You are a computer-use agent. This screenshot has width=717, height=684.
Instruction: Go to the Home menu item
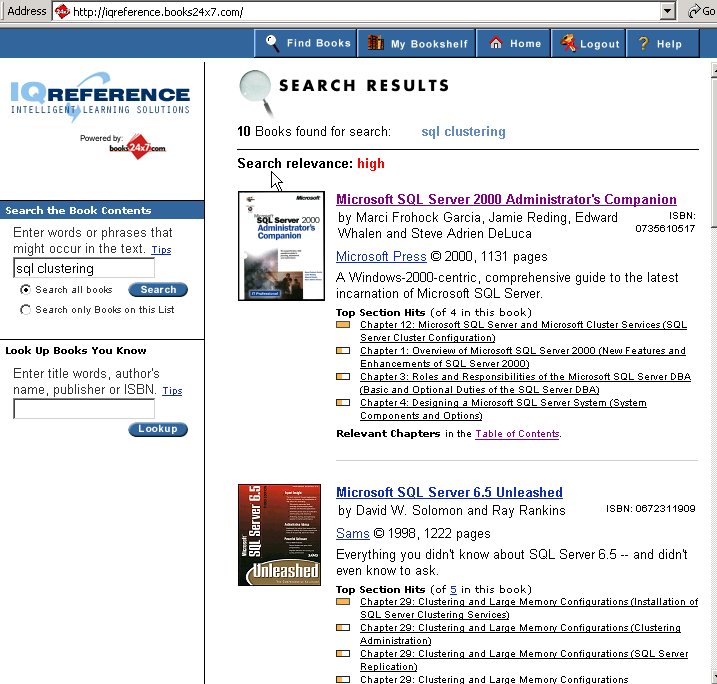coord(513,43)
